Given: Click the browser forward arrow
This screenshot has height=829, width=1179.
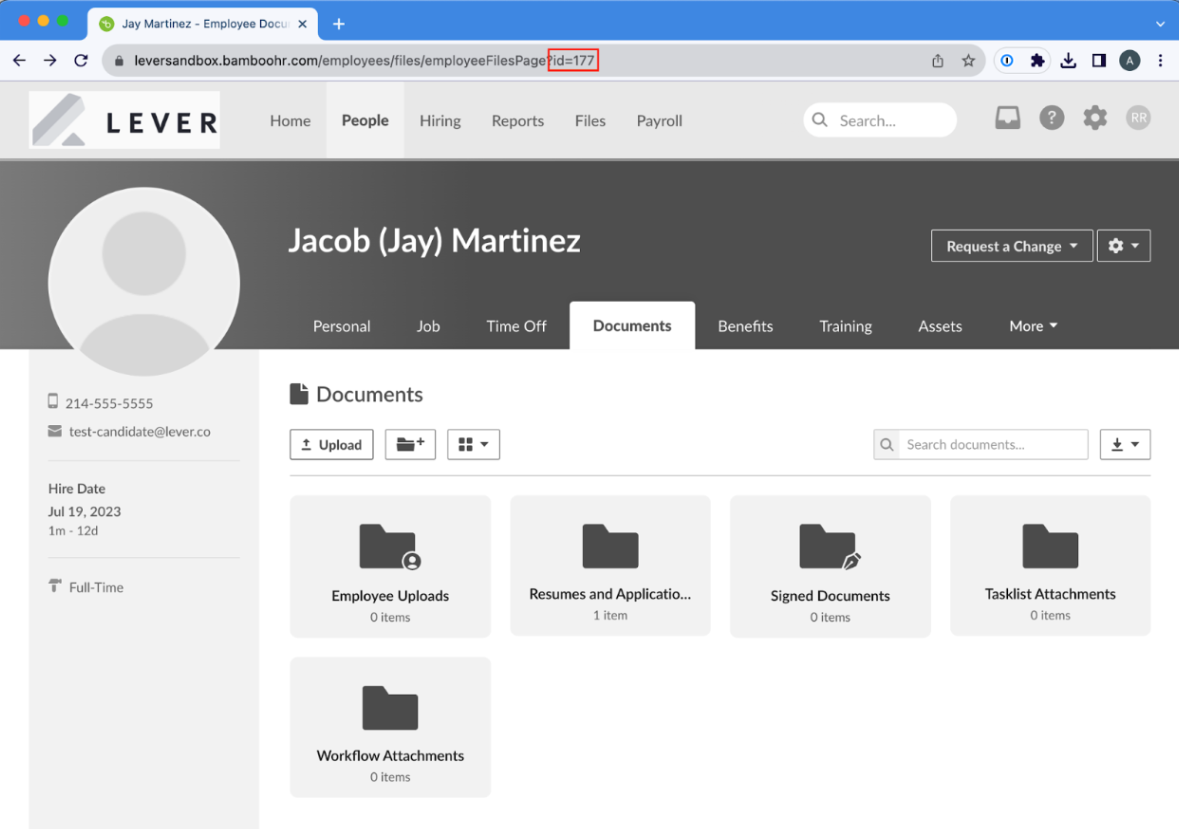Looking at the screenshot, I should coord(50,61).
